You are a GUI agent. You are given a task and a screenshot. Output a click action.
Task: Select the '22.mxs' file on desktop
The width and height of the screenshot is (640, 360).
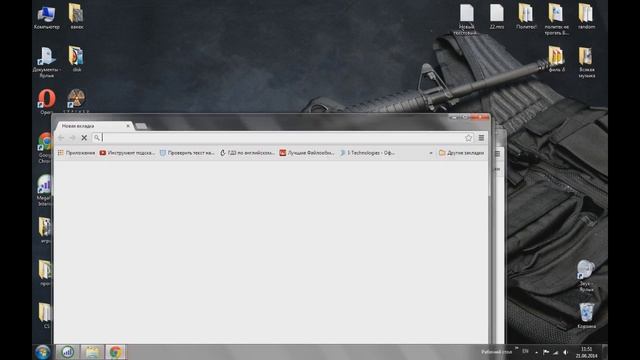(496, 17)
